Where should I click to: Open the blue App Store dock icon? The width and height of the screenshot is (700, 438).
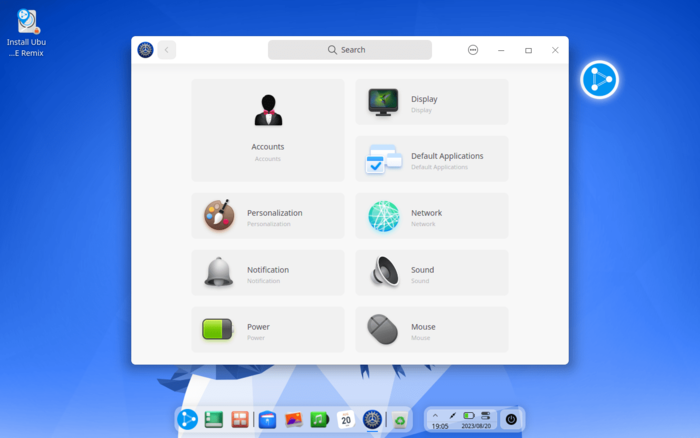coord(267,420)
